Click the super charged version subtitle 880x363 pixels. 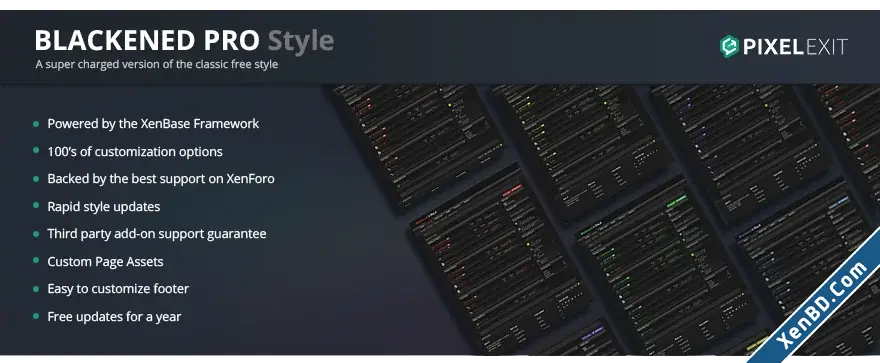tap(157, 65)
